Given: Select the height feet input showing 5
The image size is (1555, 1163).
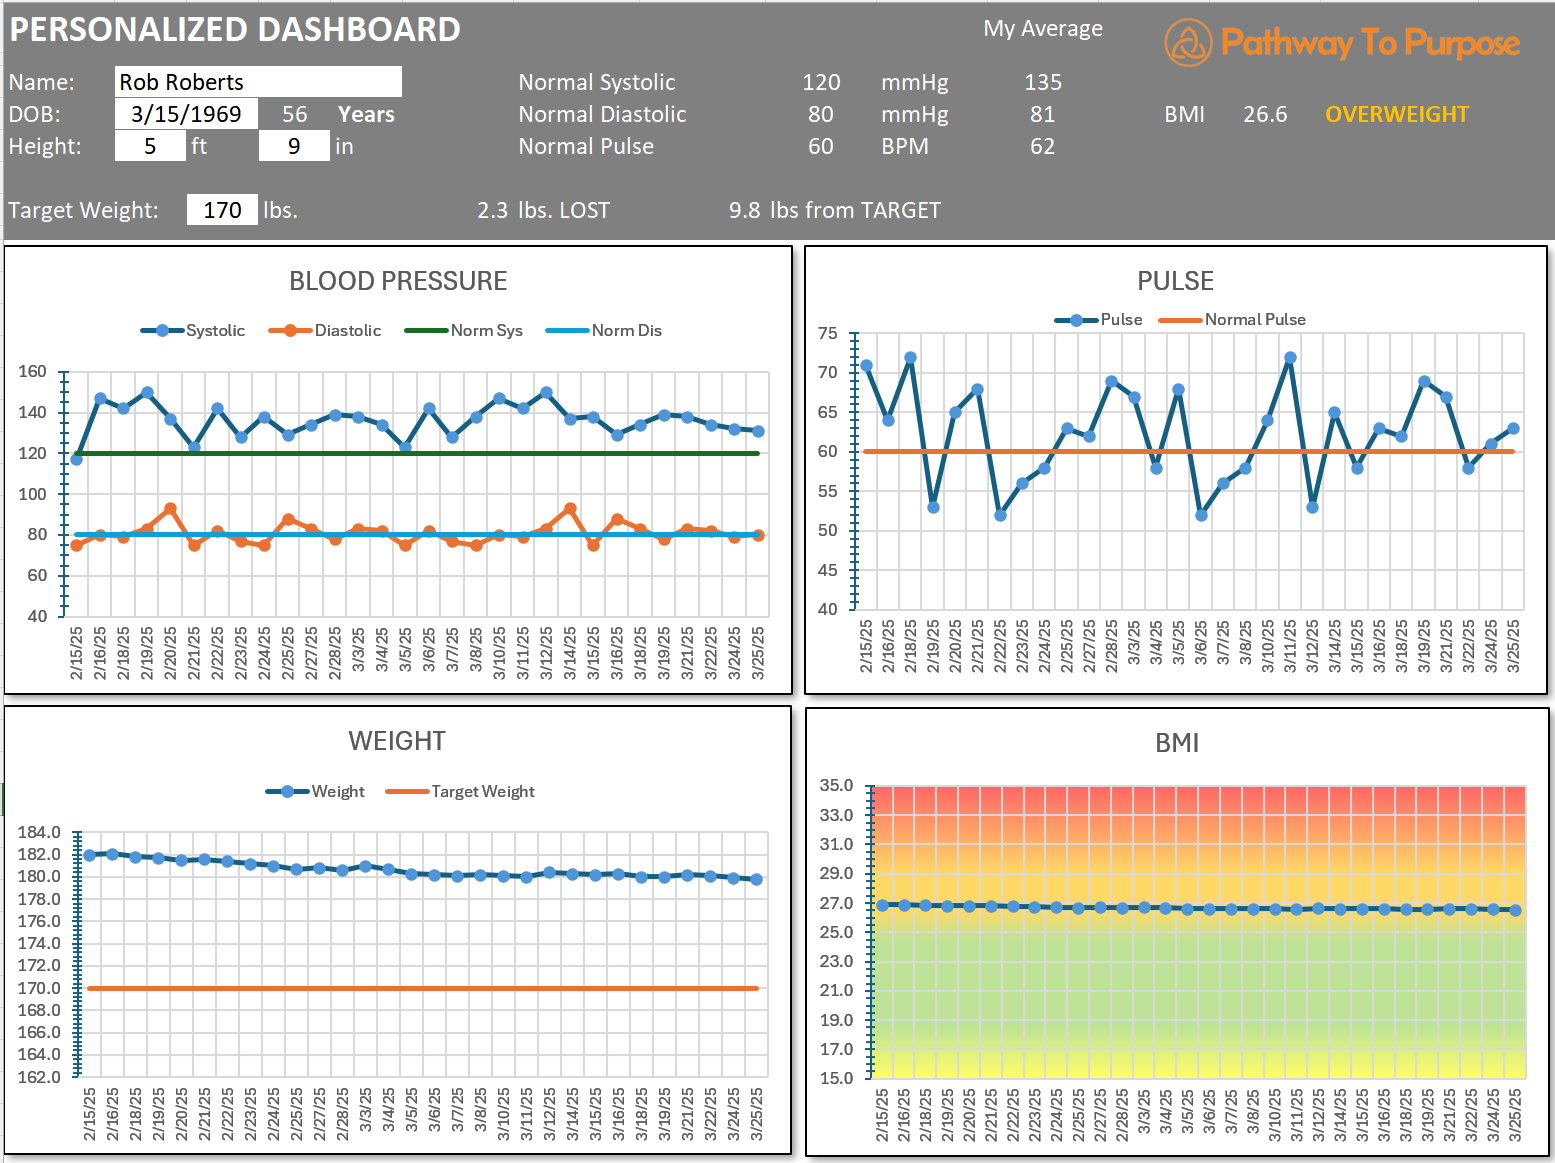Looking at the screenshot, I should [x=150, y=145].
